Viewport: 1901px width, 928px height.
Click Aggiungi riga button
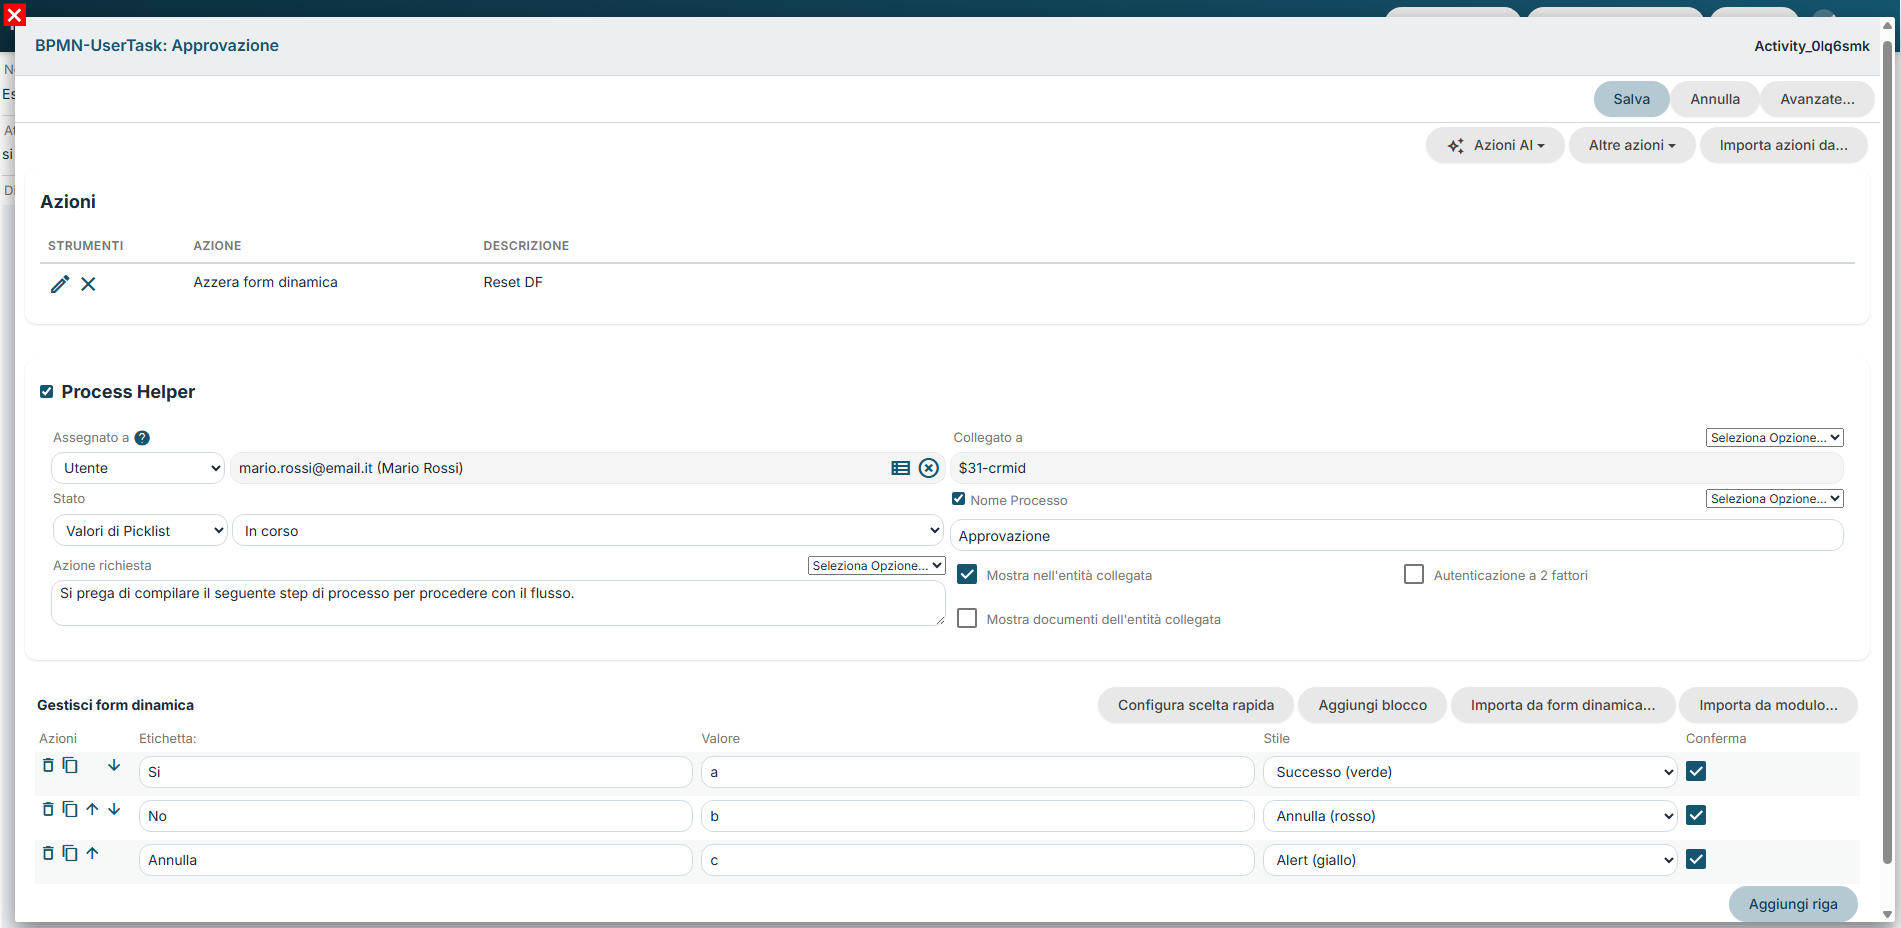tap(1793, 904)
